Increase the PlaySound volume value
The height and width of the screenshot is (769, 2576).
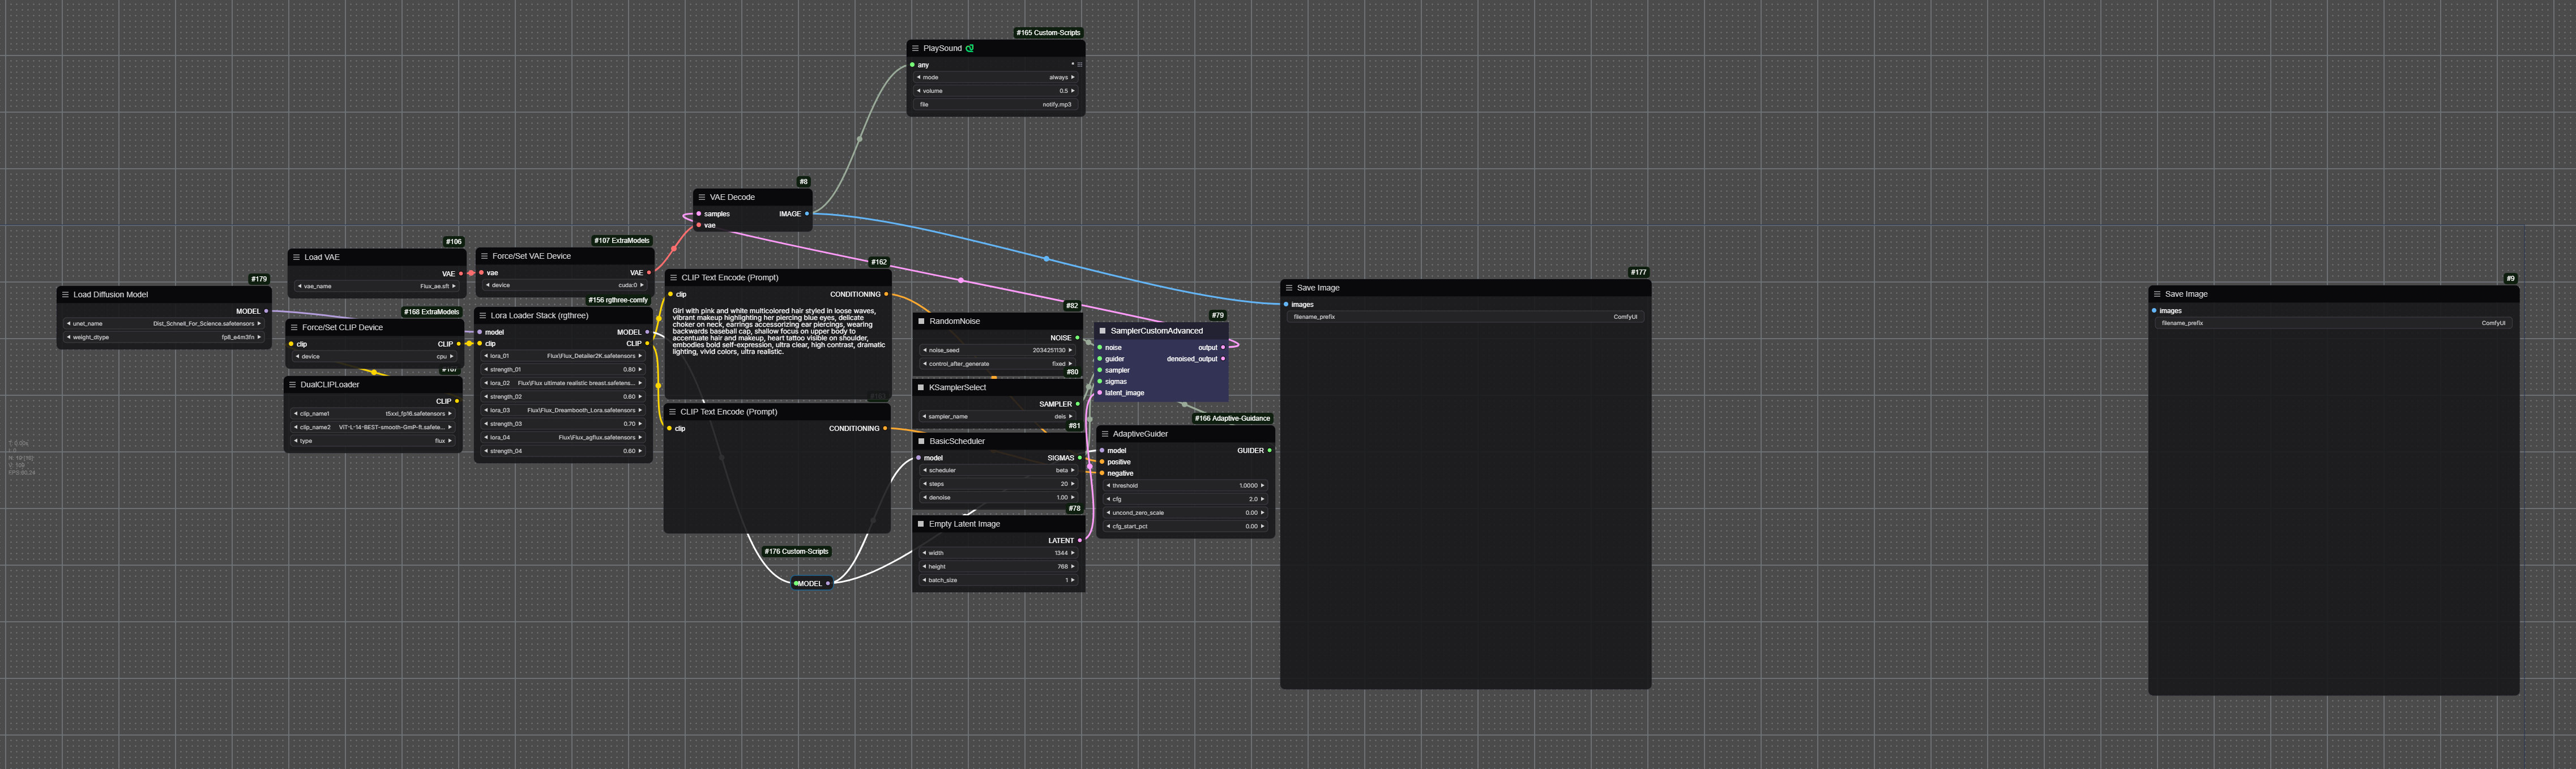tap(1073, 91)
